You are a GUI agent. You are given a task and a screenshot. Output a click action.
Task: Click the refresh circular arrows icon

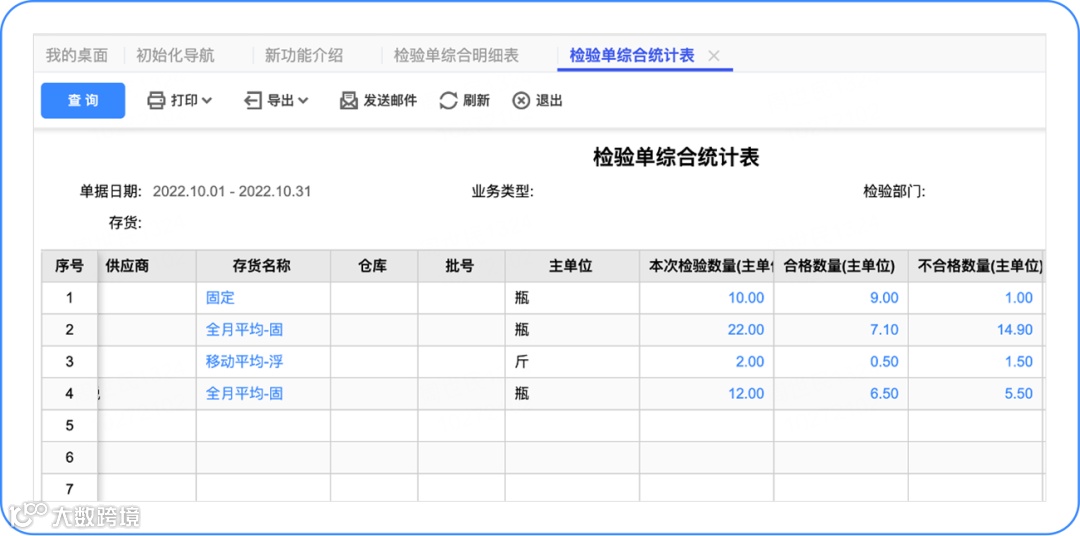(x=448, y=101)
